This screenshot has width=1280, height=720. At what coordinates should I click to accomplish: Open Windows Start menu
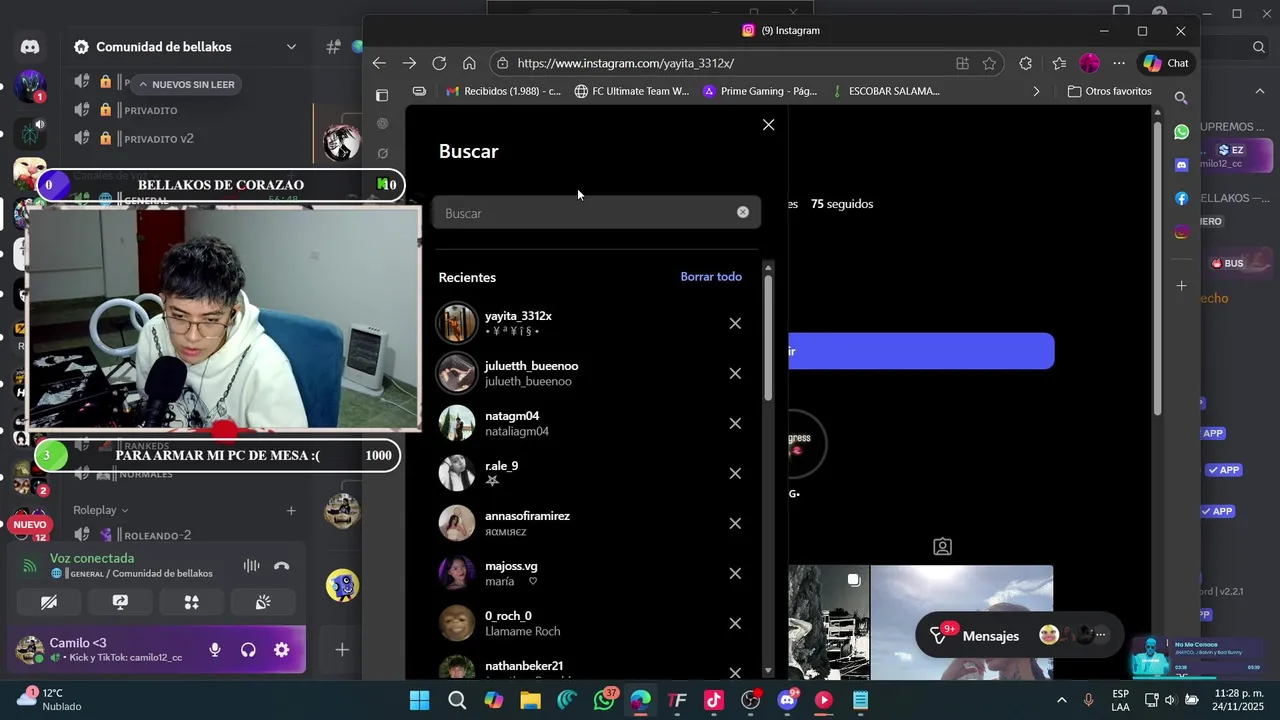[419, 700]
